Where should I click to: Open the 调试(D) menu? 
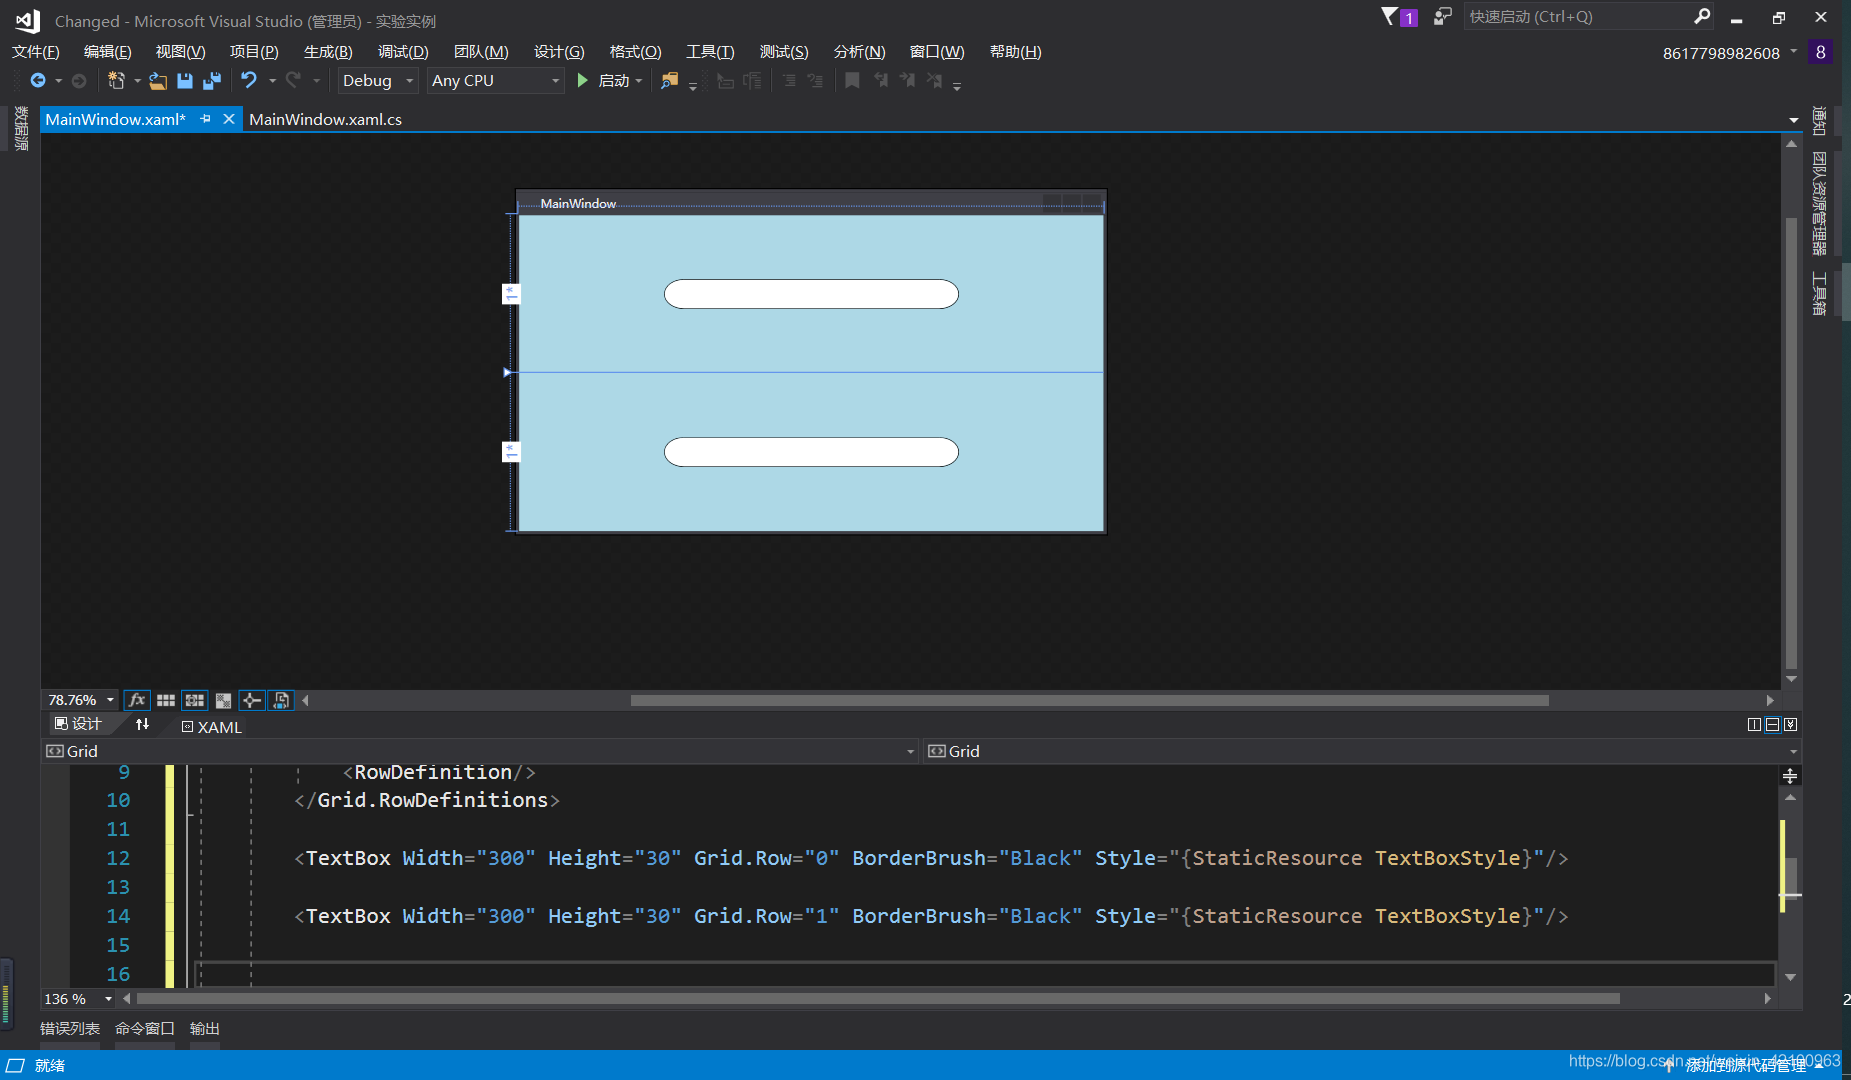coord(403,52)
